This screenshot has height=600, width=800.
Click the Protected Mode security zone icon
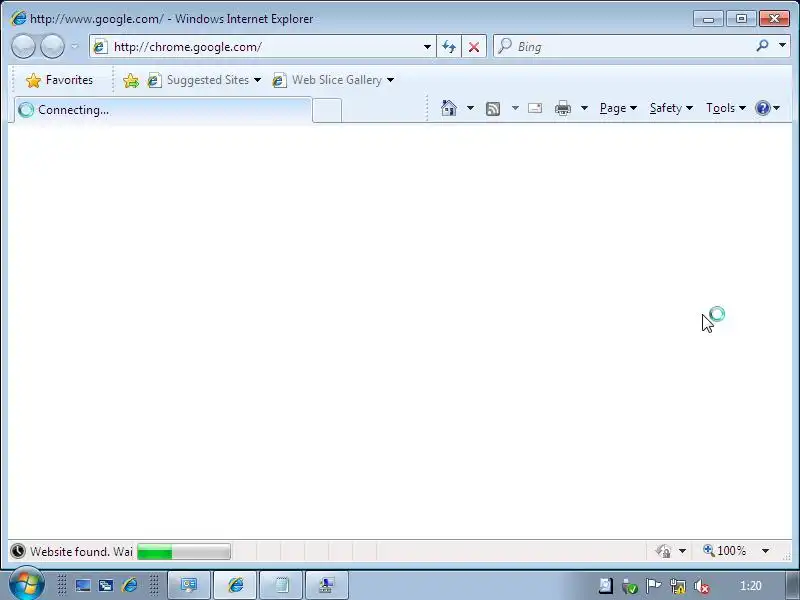pos(663,551)
